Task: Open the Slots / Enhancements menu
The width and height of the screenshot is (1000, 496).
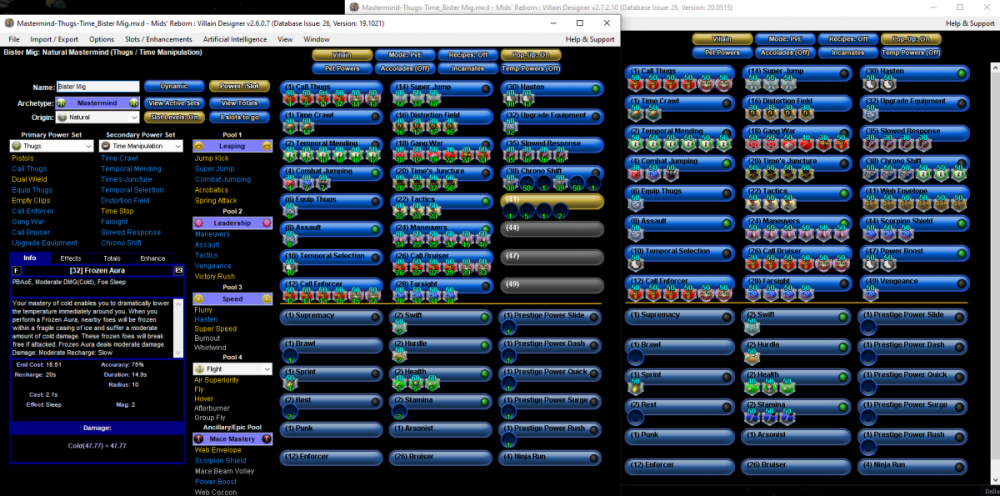Action: [x=158, y=39]
